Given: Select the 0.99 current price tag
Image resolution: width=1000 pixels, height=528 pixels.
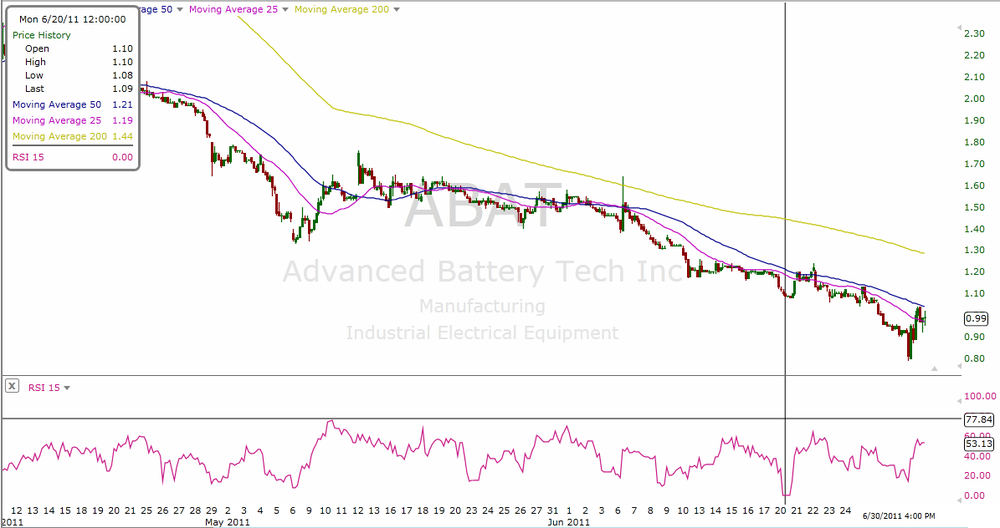Looking at the screenshot, I should tap(976, 318).
